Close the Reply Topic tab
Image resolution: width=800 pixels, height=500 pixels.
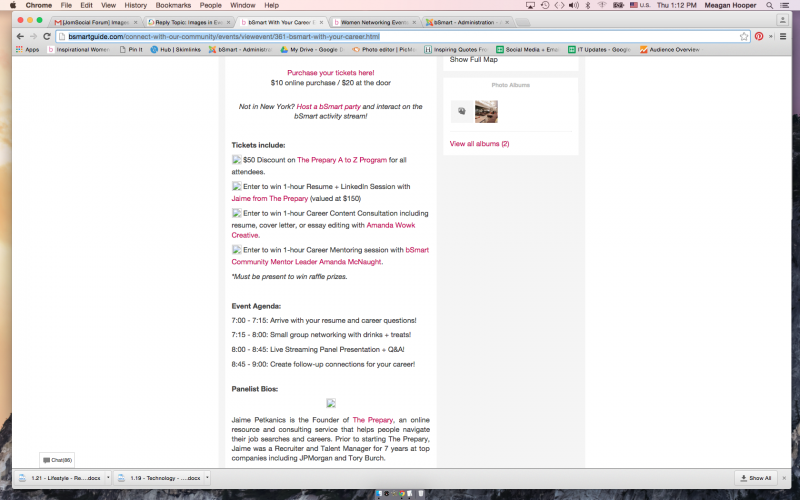(229, 22)
